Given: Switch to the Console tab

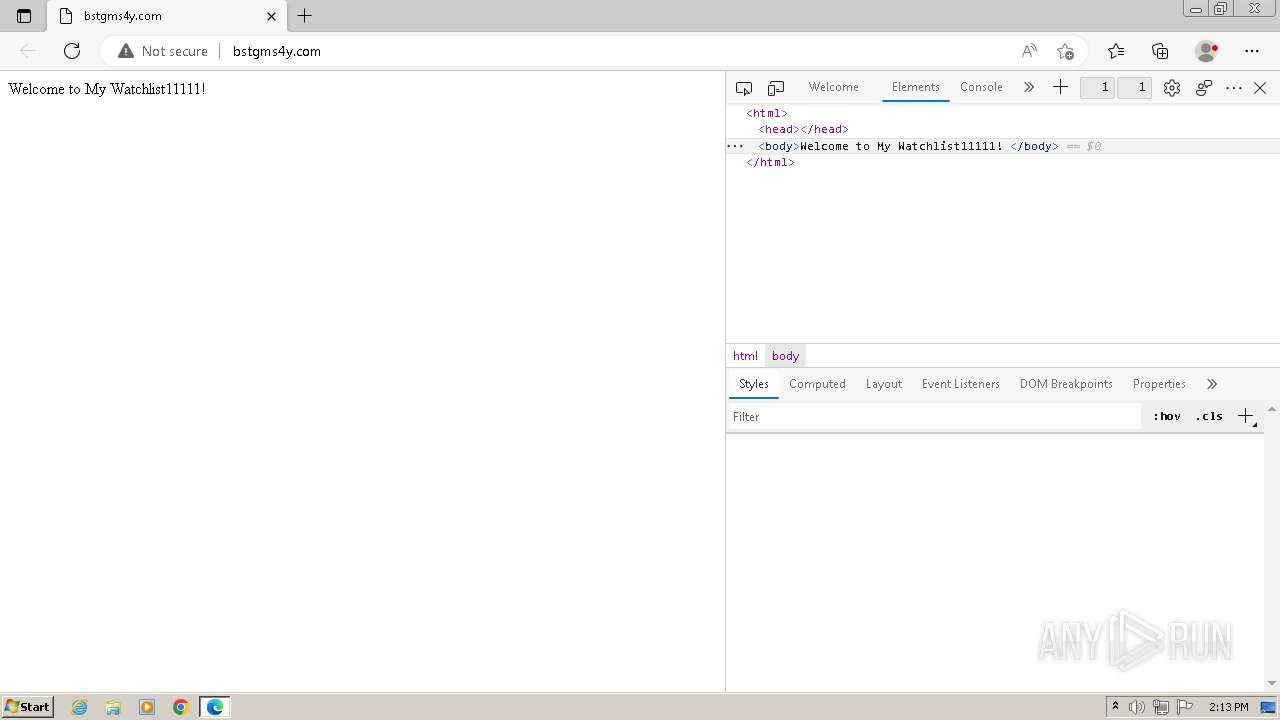Looking at the screenshot, I should click(x=981, y=87).
